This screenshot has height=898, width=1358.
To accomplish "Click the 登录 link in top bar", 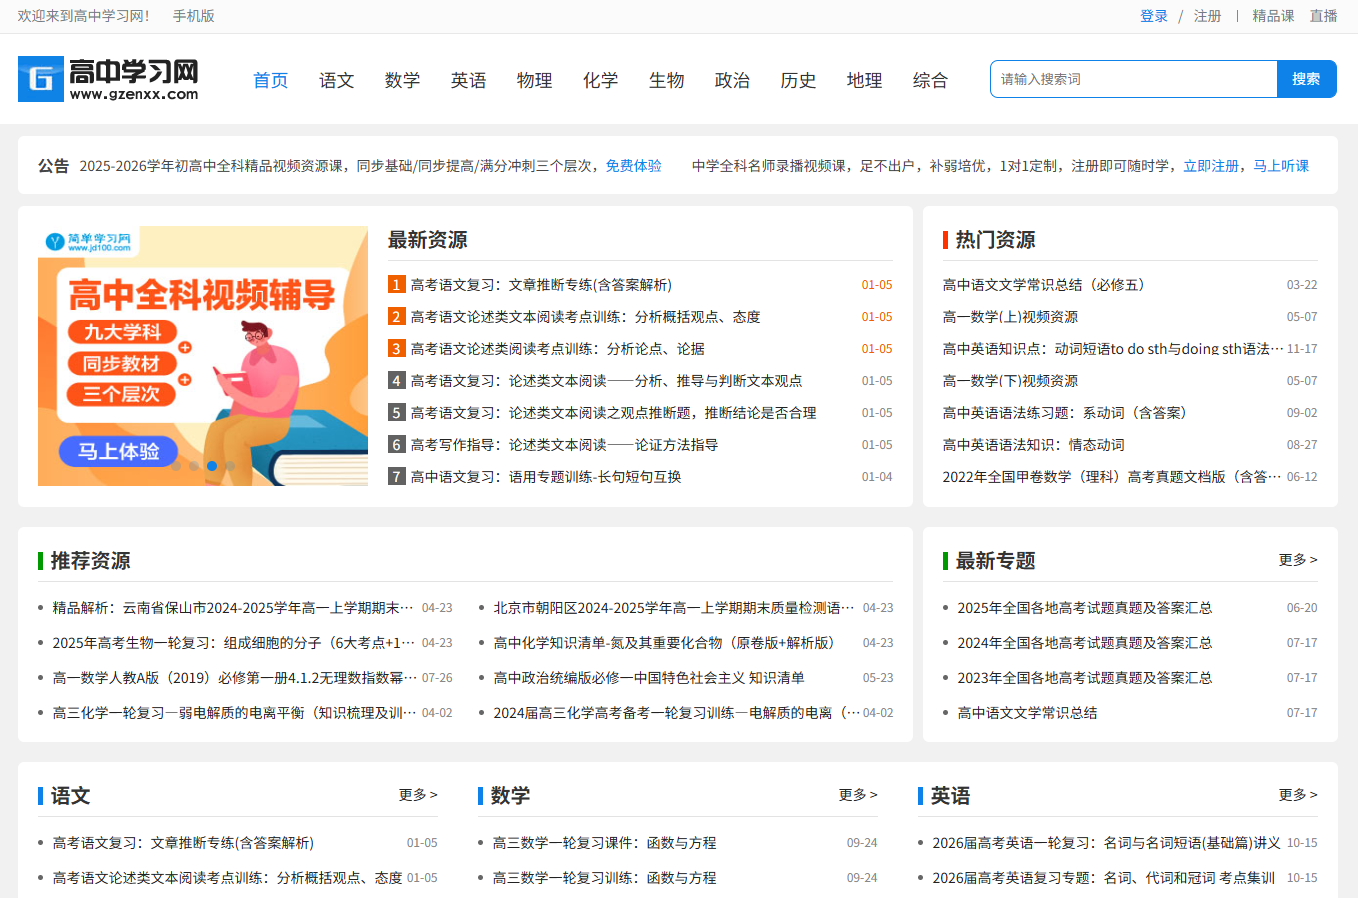I will pos(1153,16).
